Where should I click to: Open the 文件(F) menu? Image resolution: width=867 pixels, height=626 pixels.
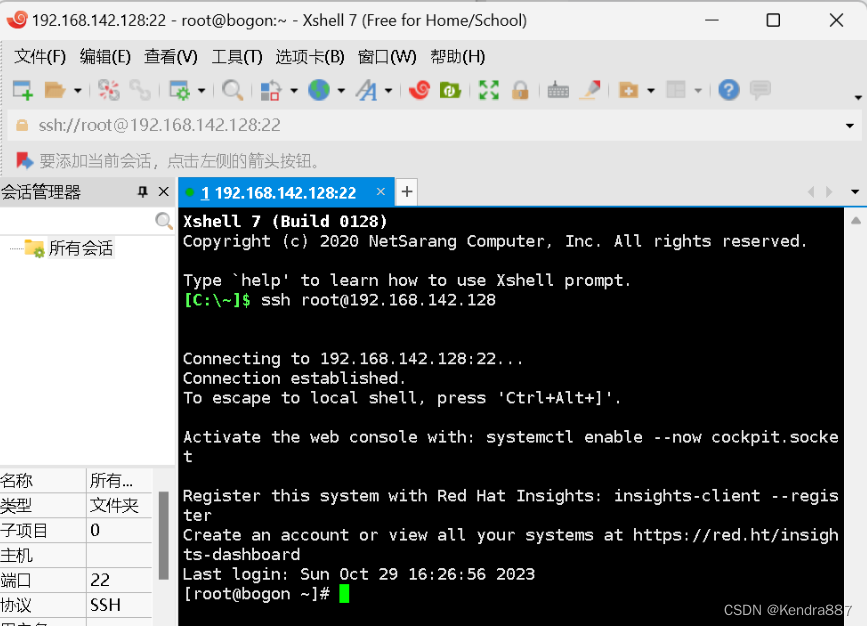(40, 56)
